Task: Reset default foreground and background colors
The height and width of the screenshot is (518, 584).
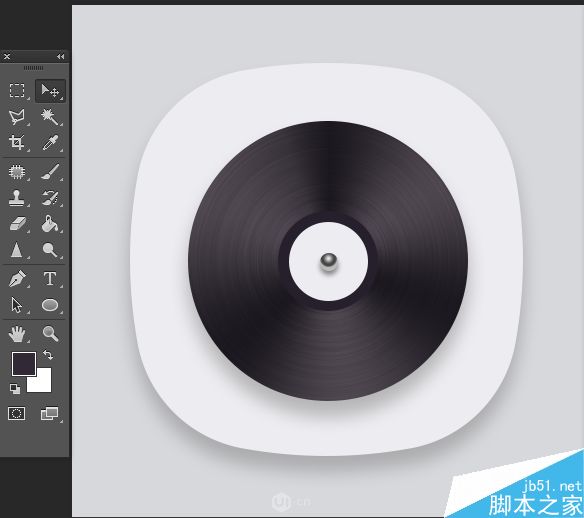Action: coord(15,389)
